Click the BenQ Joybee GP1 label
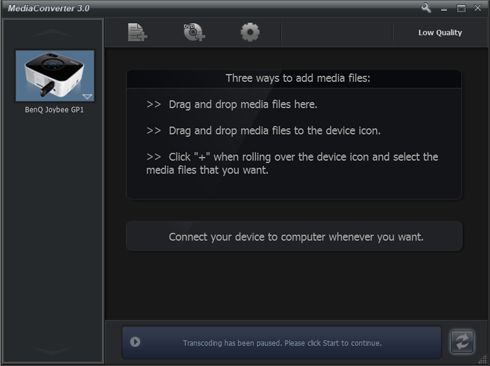The image size is (490, 366). click(x=54, y=110)
